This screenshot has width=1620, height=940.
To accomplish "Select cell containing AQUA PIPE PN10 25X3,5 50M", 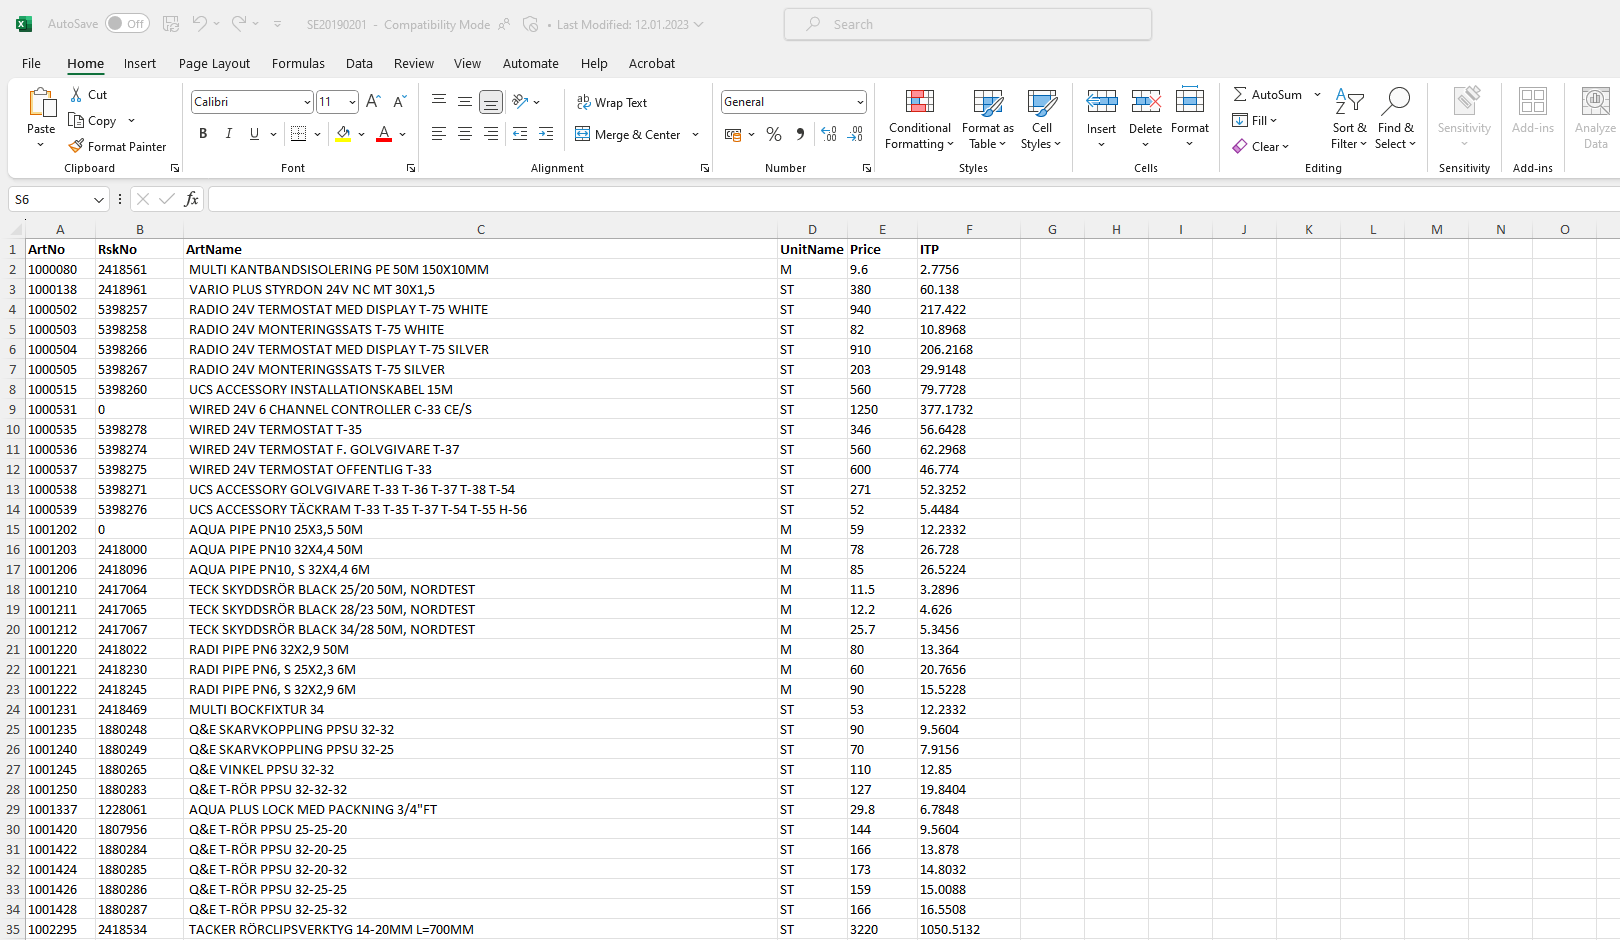I will click(480, 529).
